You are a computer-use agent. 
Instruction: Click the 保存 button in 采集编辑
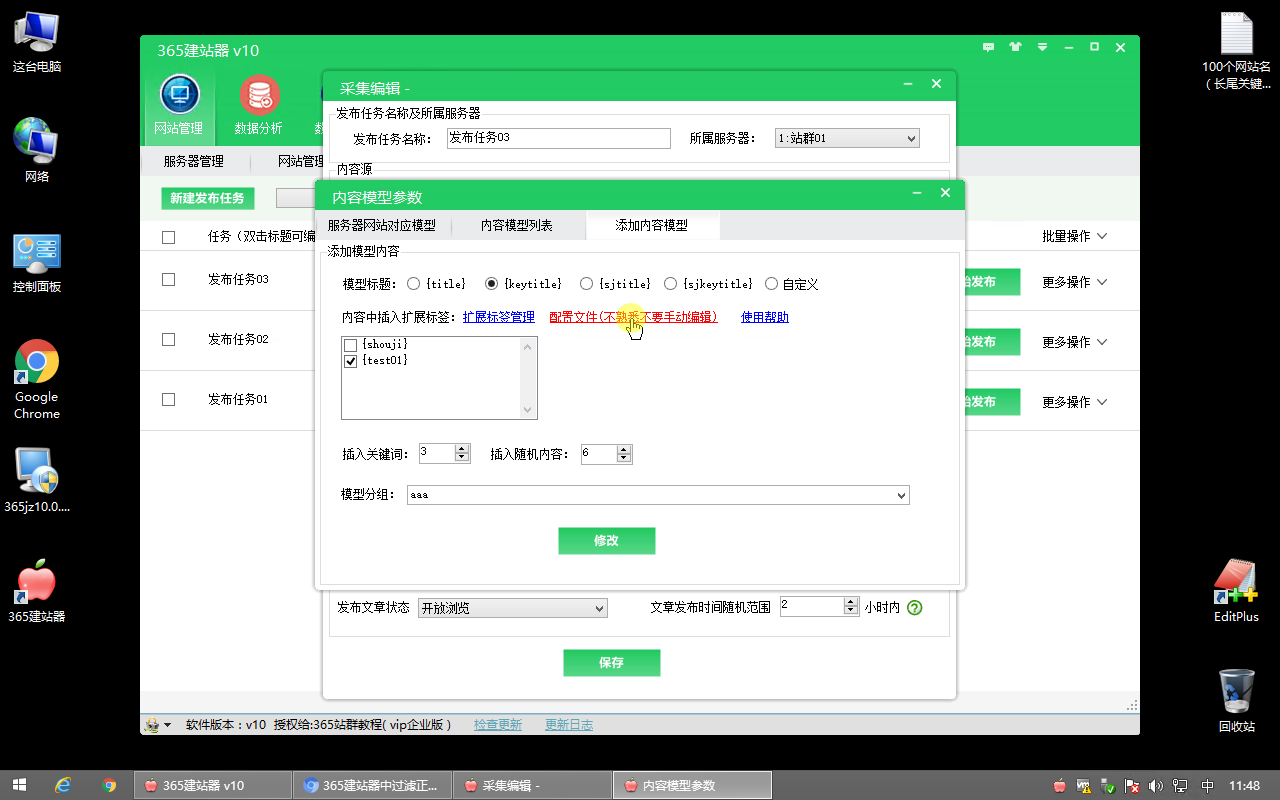tap(611, 663)
